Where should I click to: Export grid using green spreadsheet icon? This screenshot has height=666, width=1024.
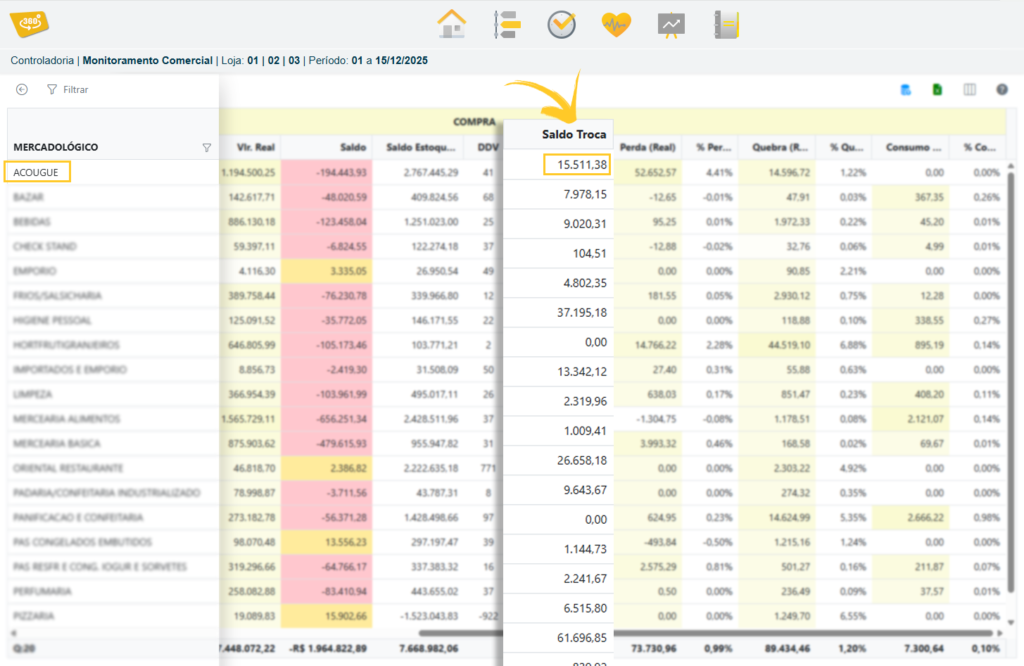point(937,90)
